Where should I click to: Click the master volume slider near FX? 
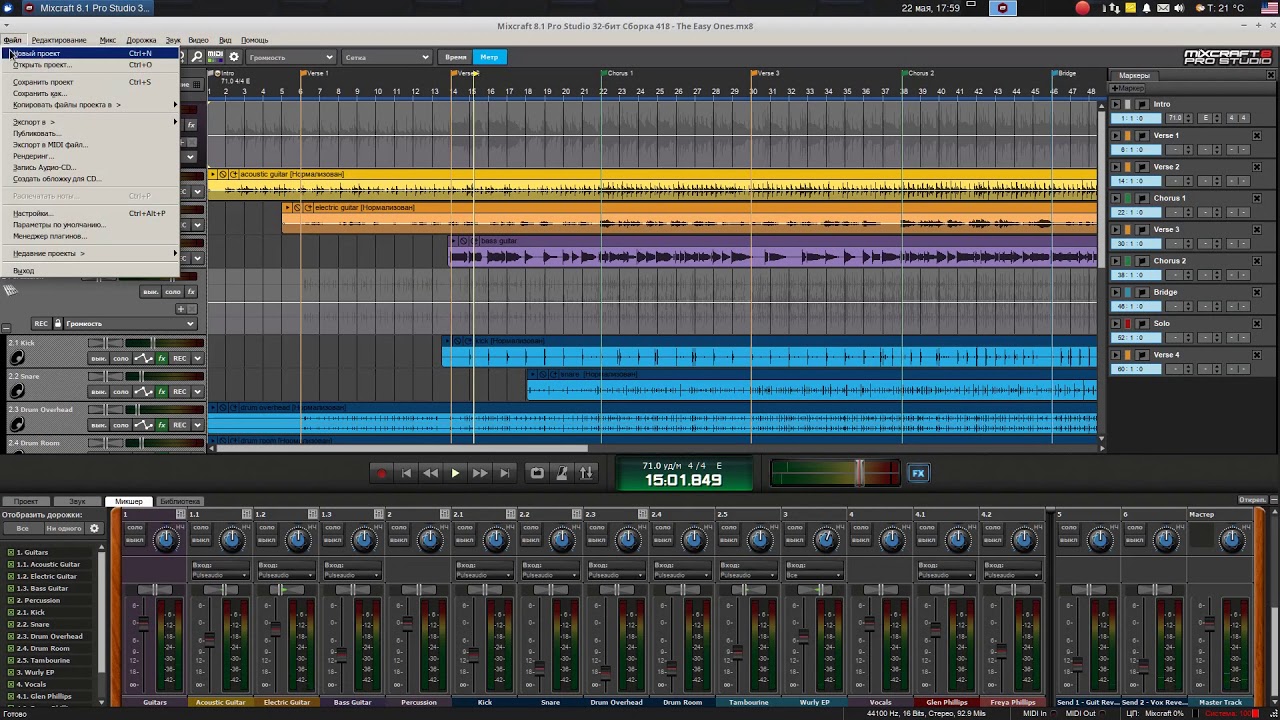click(x=859, y=472)
